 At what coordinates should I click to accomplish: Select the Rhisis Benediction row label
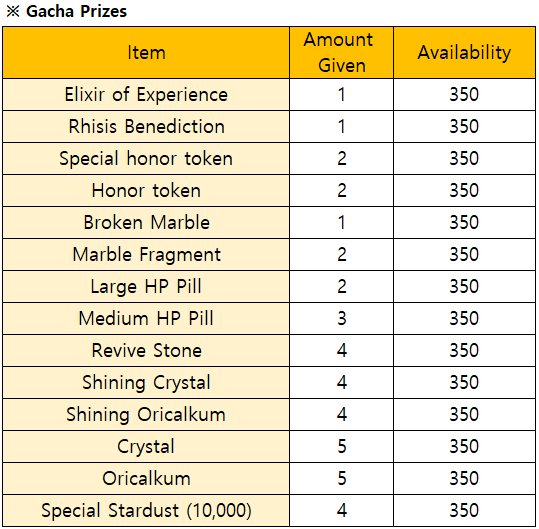click(x=146, y=126)
